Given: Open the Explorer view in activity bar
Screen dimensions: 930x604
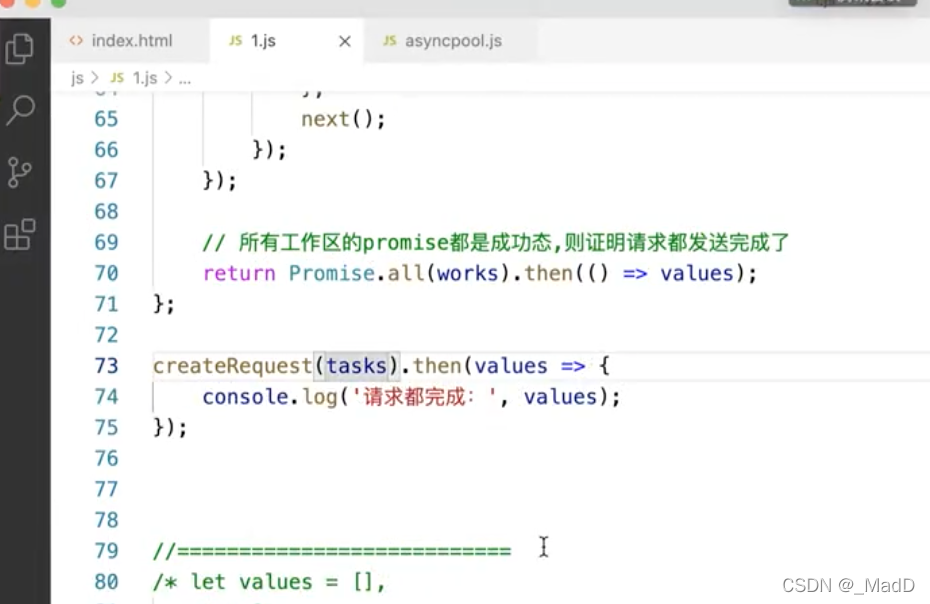Looking at the screenshot, I should [20, 49].
